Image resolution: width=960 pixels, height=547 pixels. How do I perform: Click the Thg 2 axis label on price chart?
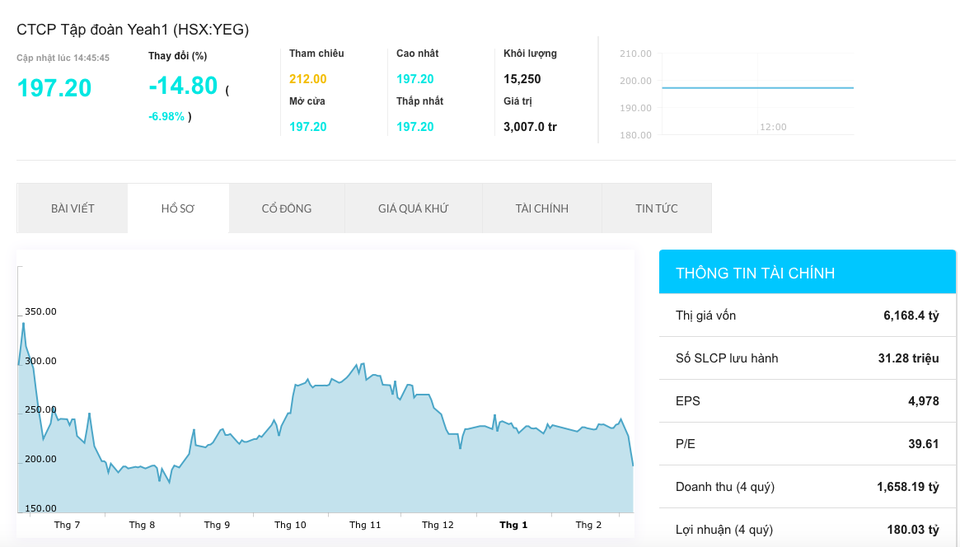click(588, 525)
